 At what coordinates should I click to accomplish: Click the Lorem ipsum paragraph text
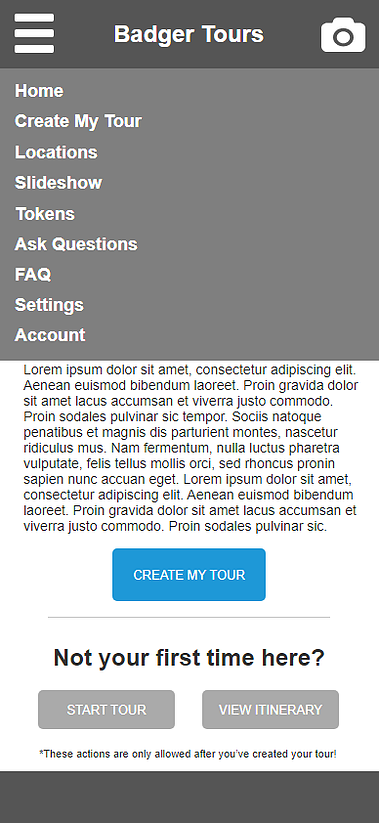tap(190, 448)
